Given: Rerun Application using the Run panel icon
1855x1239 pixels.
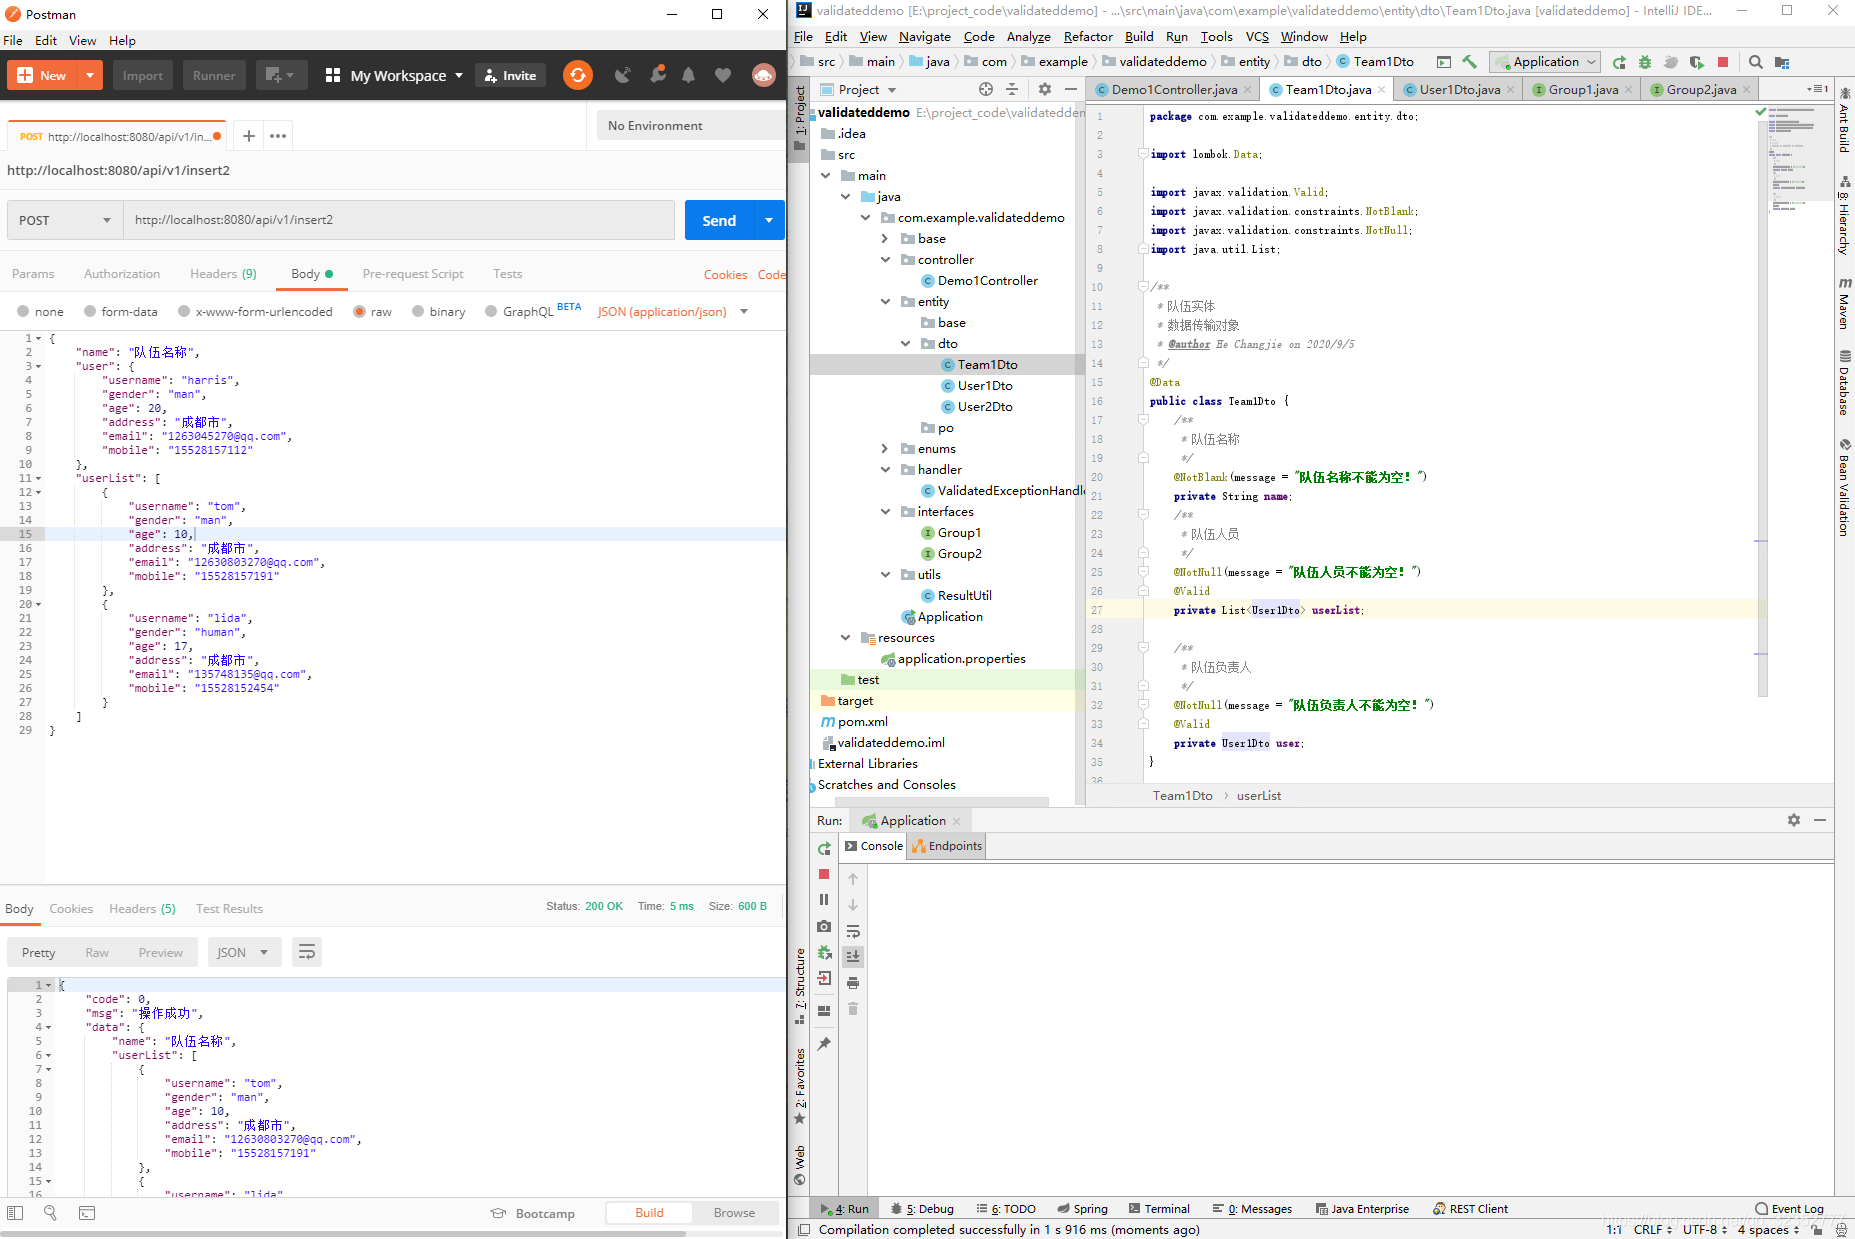Looking at the screenshot, I should (x=824, y=848).
